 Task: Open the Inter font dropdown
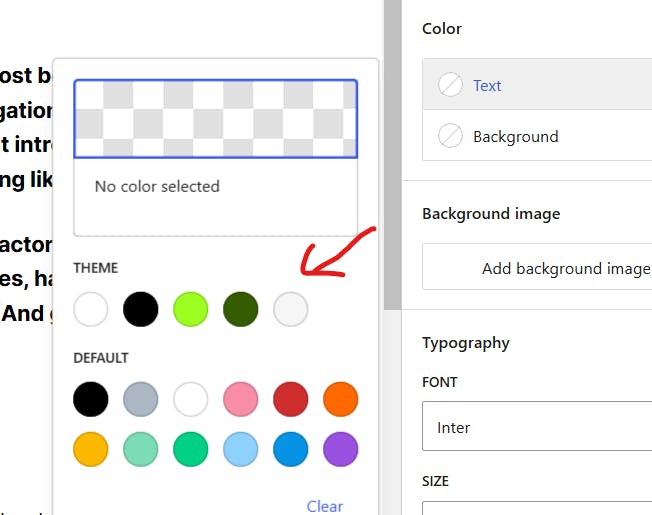(536, 427)
